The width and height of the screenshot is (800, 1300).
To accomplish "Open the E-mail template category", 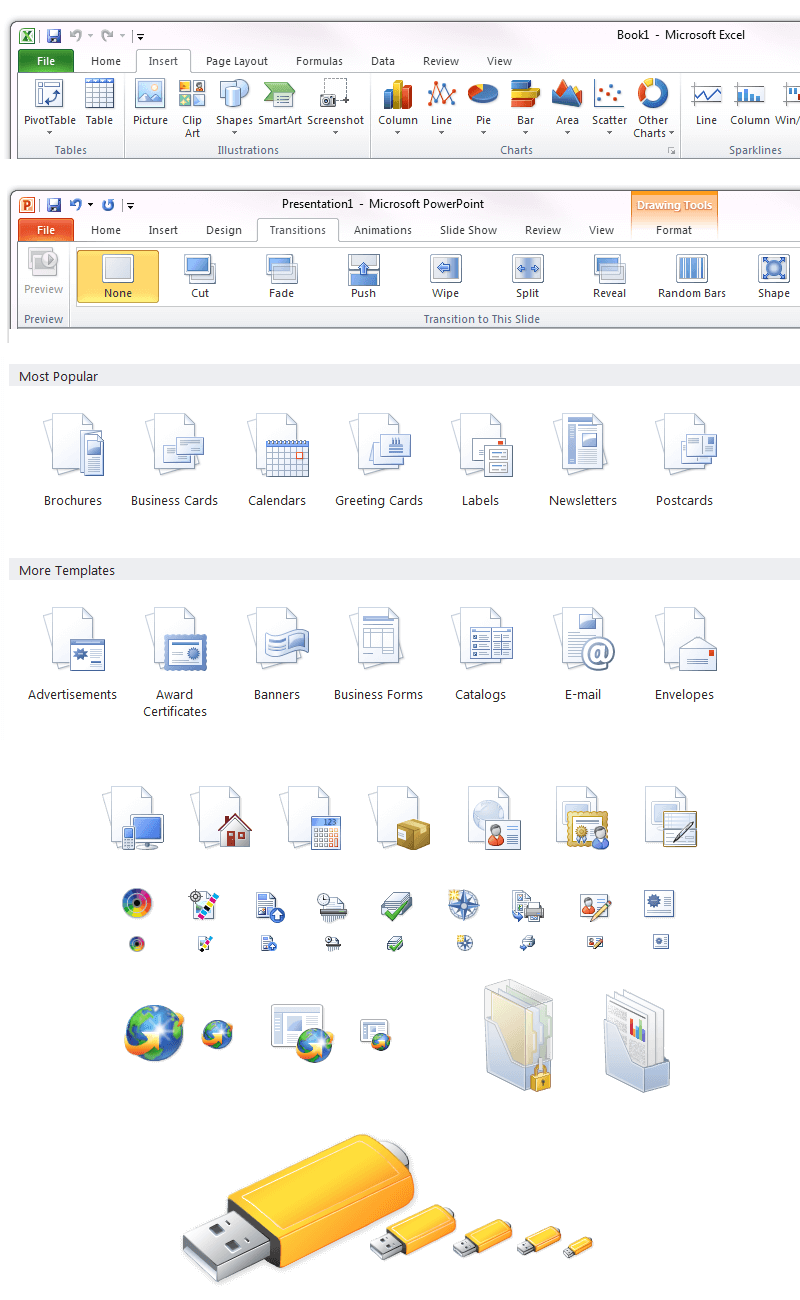I will [x=583, y=653].
